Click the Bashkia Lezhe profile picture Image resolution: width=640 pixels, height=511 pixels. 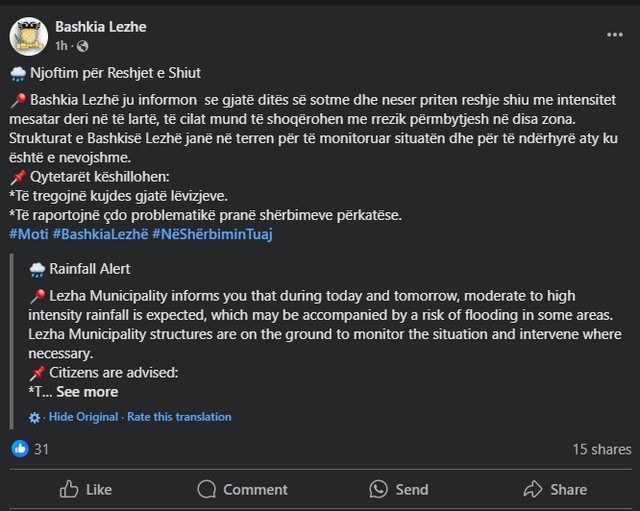tap(29, 36)
